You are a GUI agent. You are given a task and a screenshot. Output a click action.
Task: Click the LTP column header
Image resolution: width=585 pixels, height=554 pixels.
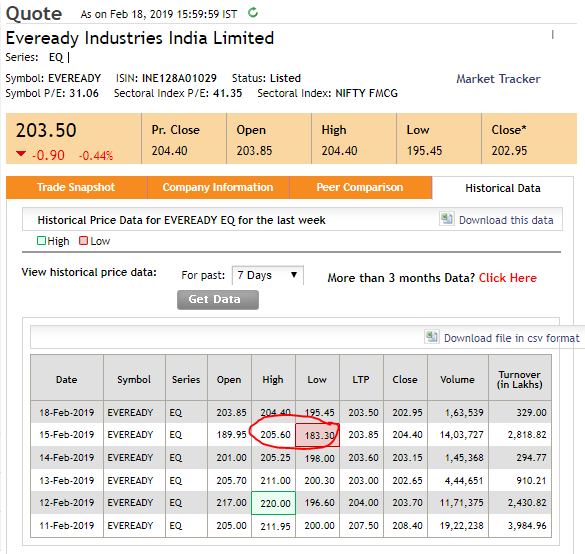361,379
